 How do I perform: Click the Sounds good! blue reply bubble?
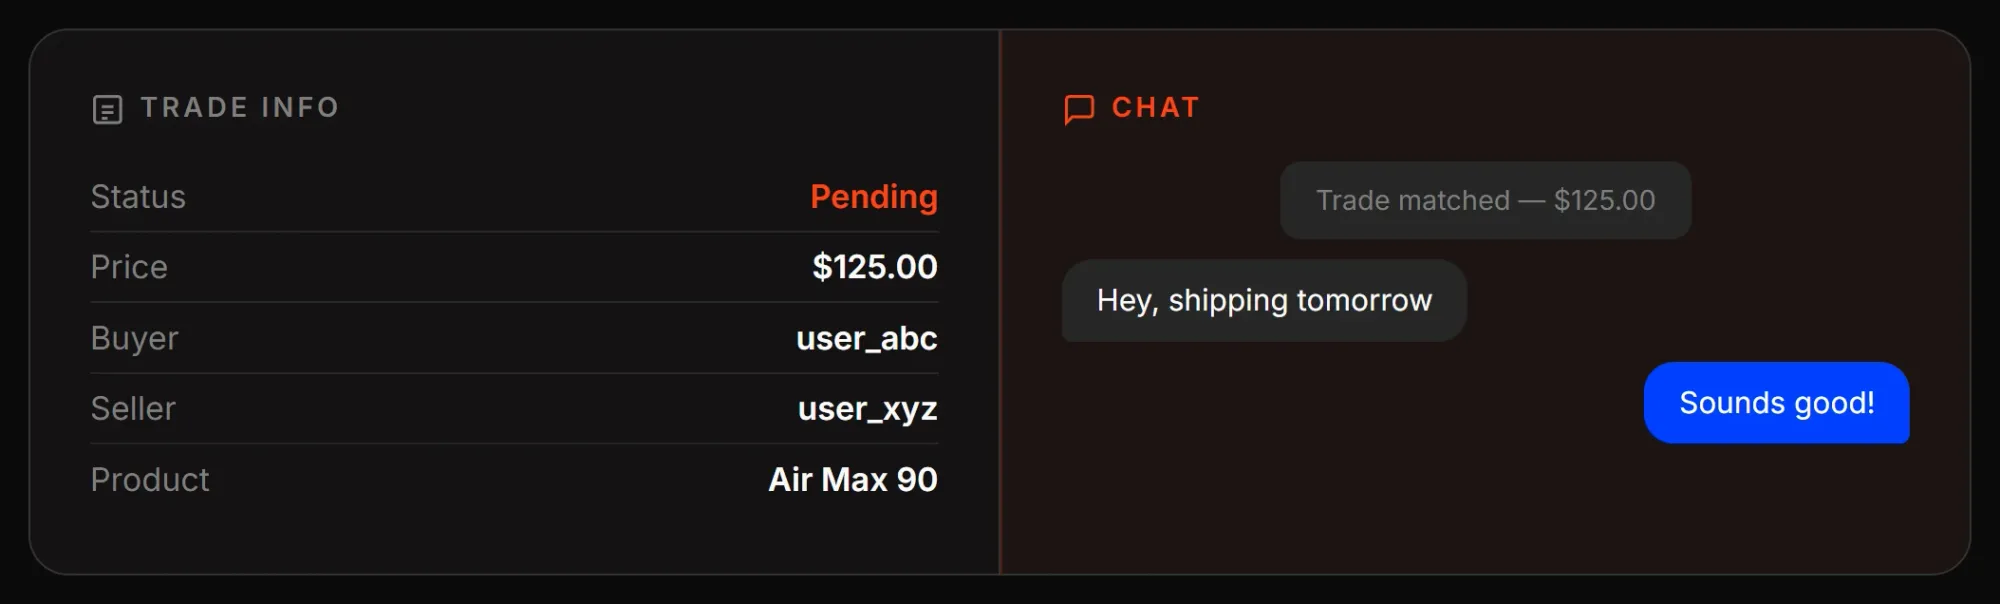coord(1777,403)
